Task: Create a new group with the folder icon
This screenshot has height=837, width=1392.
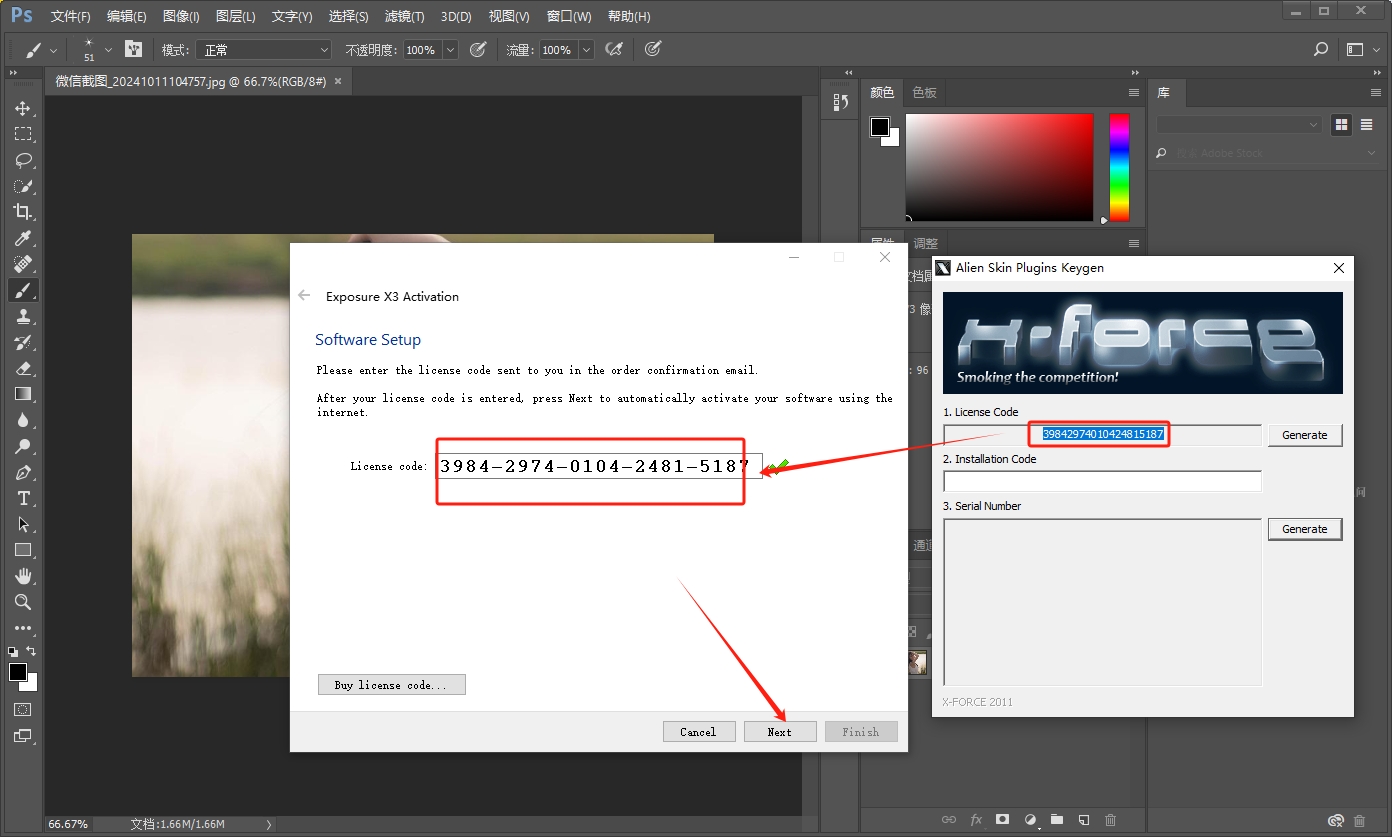Action: (x=1057, y=820)
